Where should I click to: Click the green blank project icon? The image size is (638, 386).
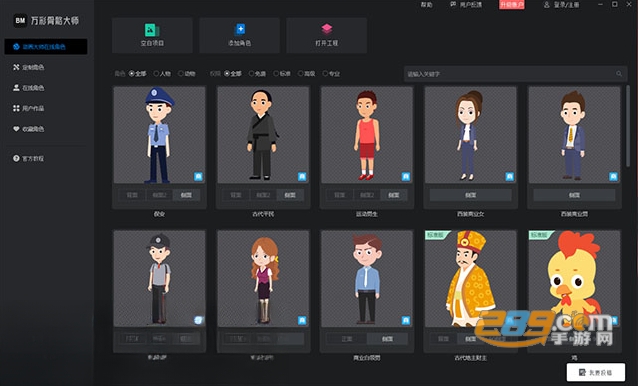point(152,30)
